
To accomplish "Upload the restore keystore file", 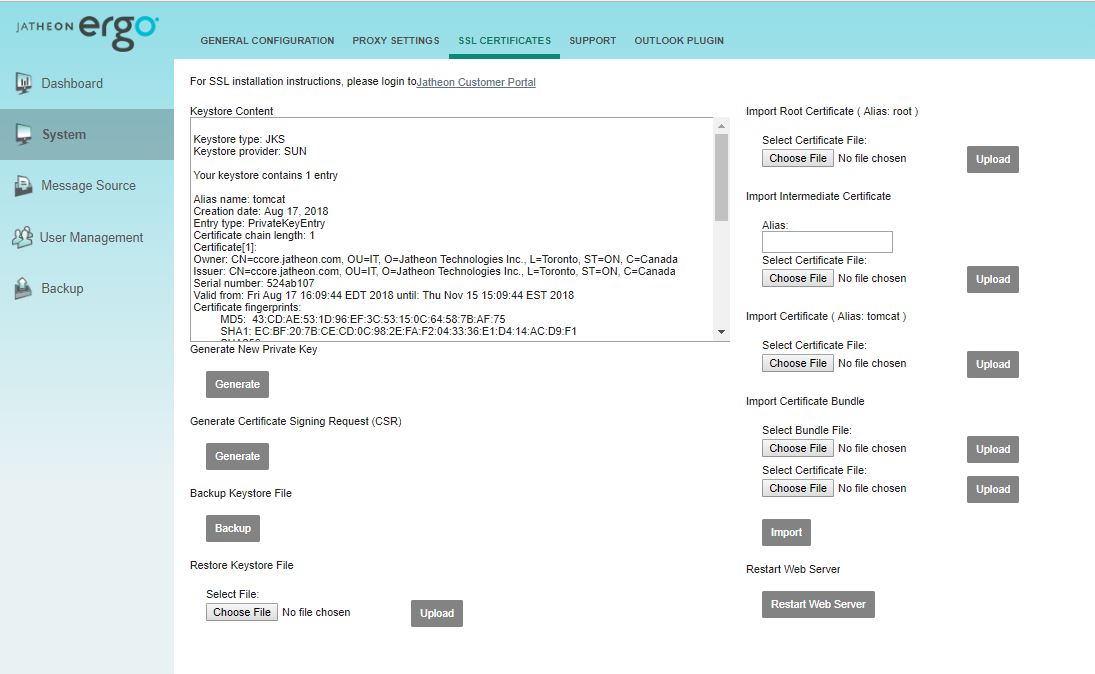I will point(436,613).
